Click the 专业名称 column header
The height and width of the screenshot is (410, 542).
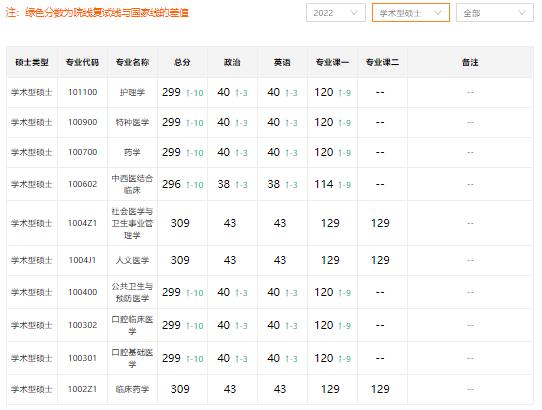click(x=132, y=62)
